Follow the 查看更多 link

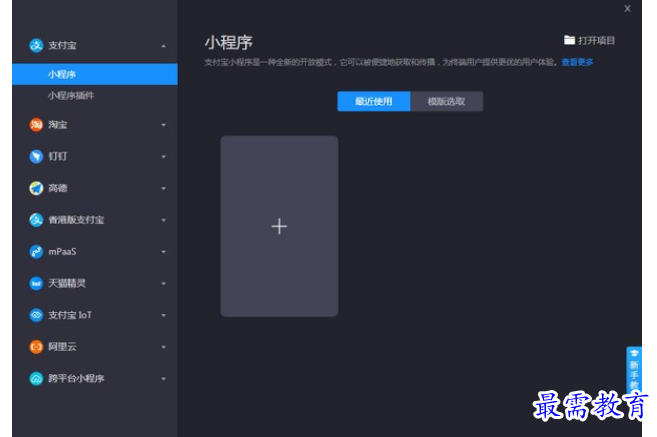(577, 62)
